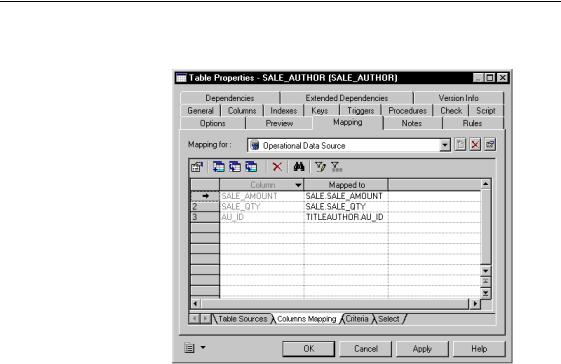561x364 pixels.
Task: Click the Apply button
Action: tap(422, 349)
